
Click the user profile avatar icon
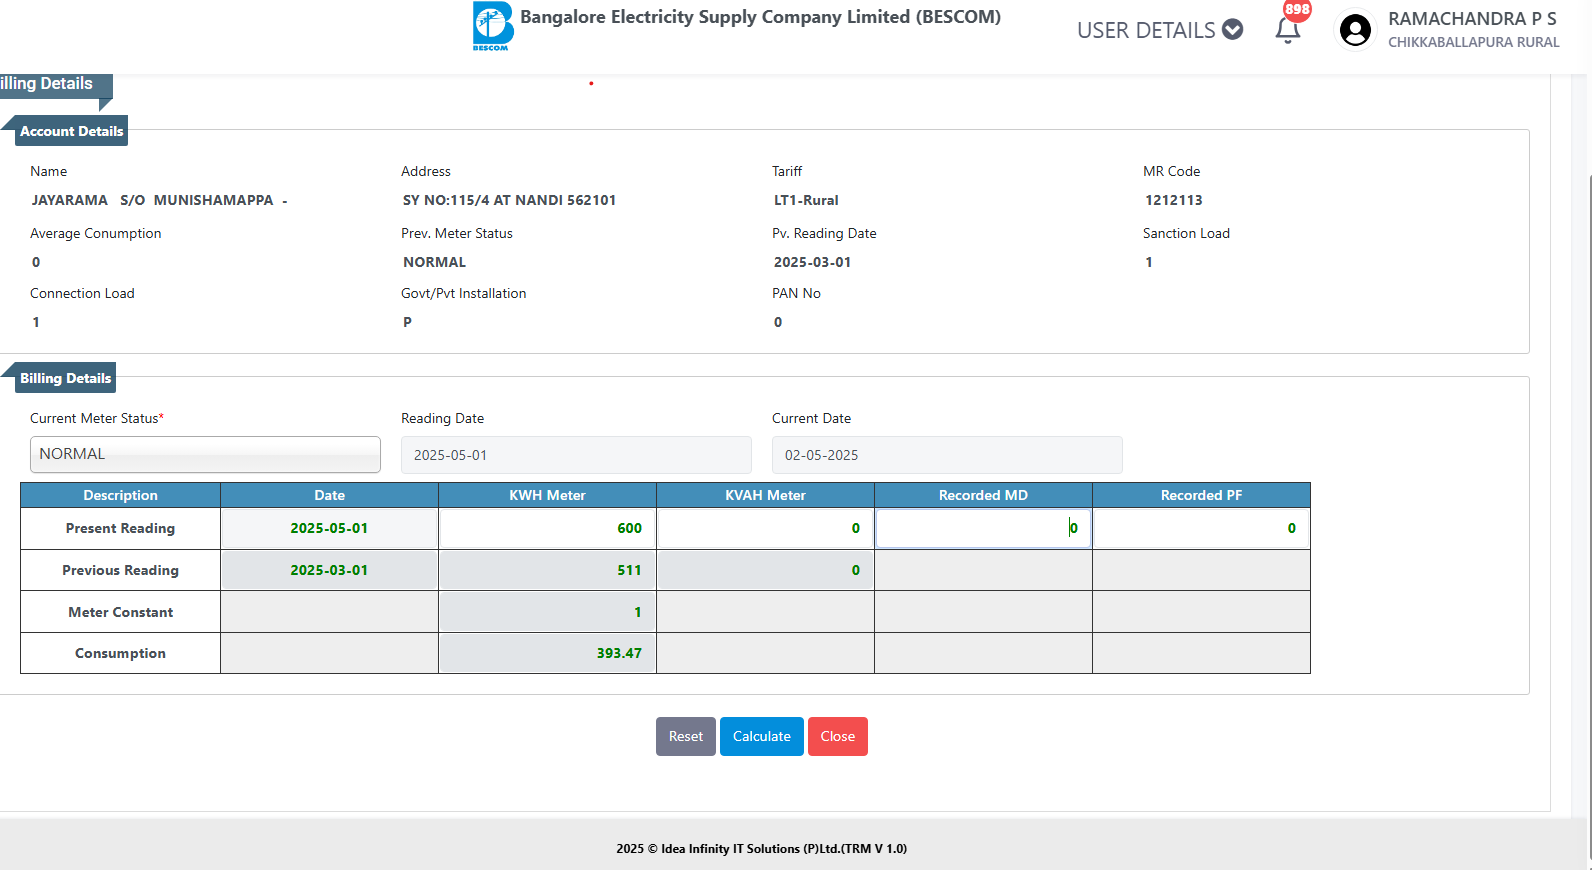pyautogui.click(x=1355, y=30)
